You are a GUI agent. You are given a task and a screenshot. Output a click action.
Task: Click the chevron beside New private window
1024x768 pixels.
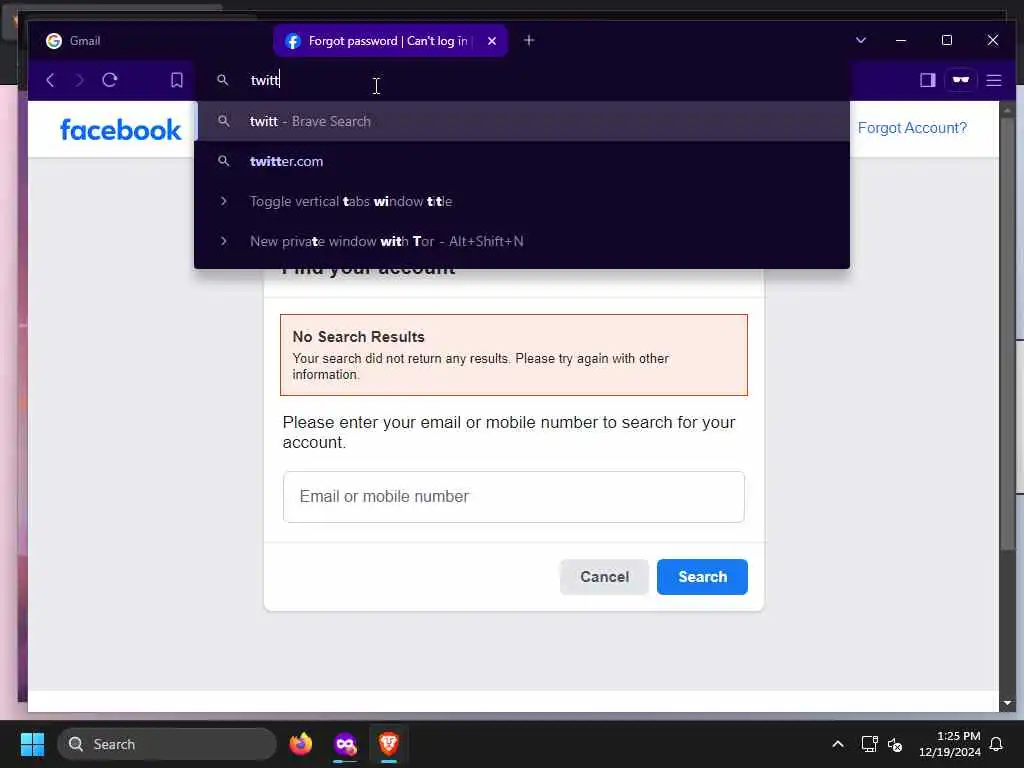click(x=223, y=241)
